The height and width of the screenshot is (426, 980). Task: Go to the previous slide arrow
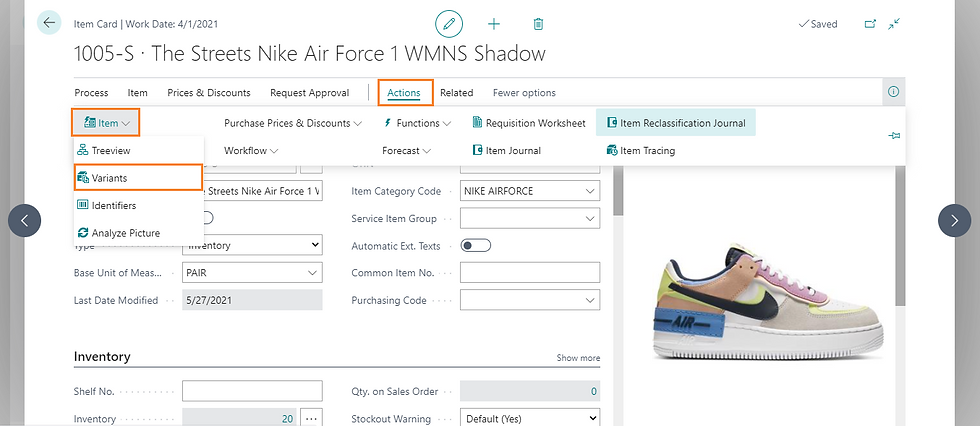click(x=24, y=220)
